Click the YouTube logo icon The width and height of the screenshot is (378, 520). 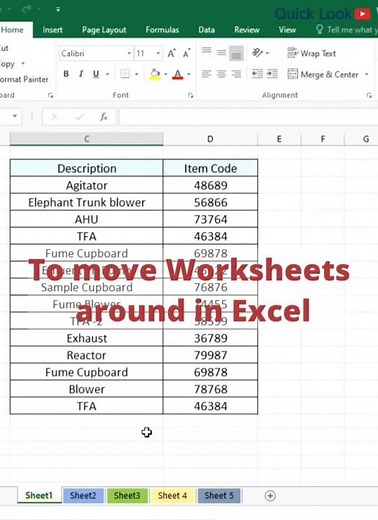pyautogui.click(x=362, y=14)
